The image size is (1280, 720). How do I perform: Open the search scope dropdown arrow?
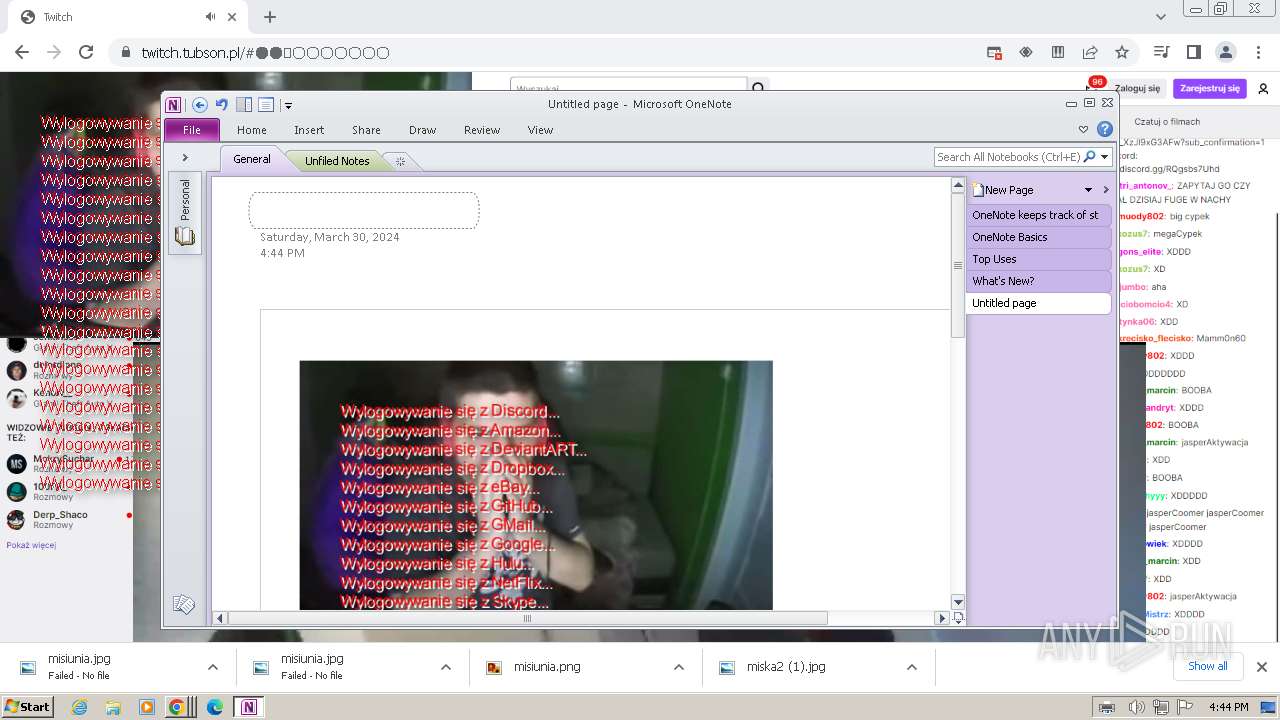pyautogui.click(x=1105, y=157)
